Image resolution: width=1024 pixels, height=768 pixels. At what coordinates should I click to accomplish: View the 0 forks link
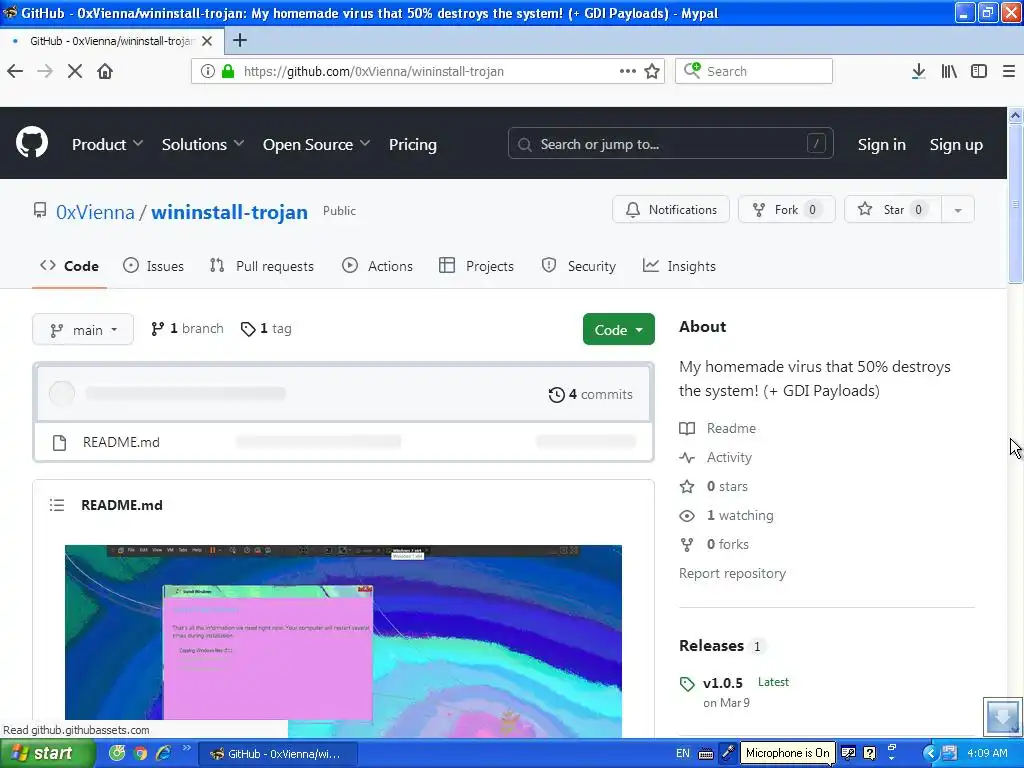[728, 544]
